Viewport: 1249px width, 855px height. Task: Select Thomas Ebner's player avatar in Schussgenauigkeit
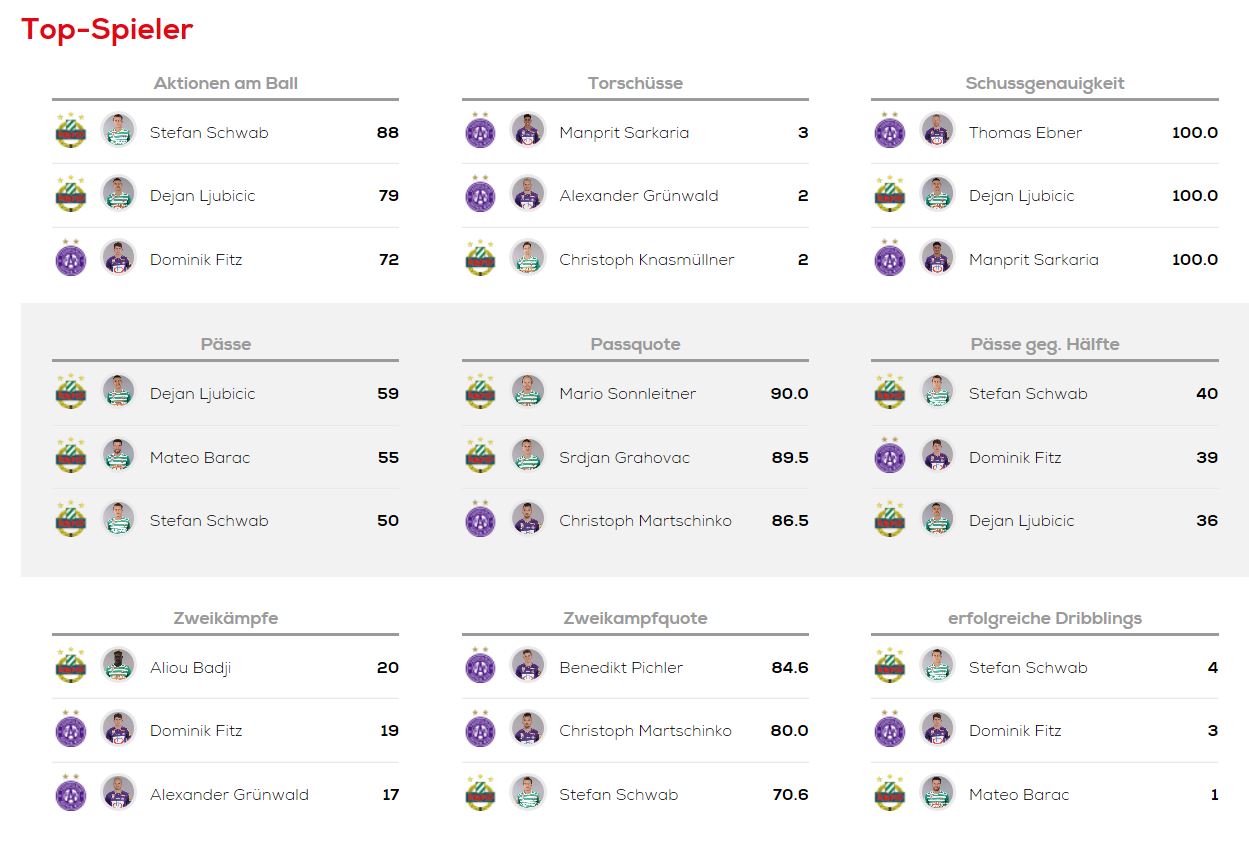937,132
